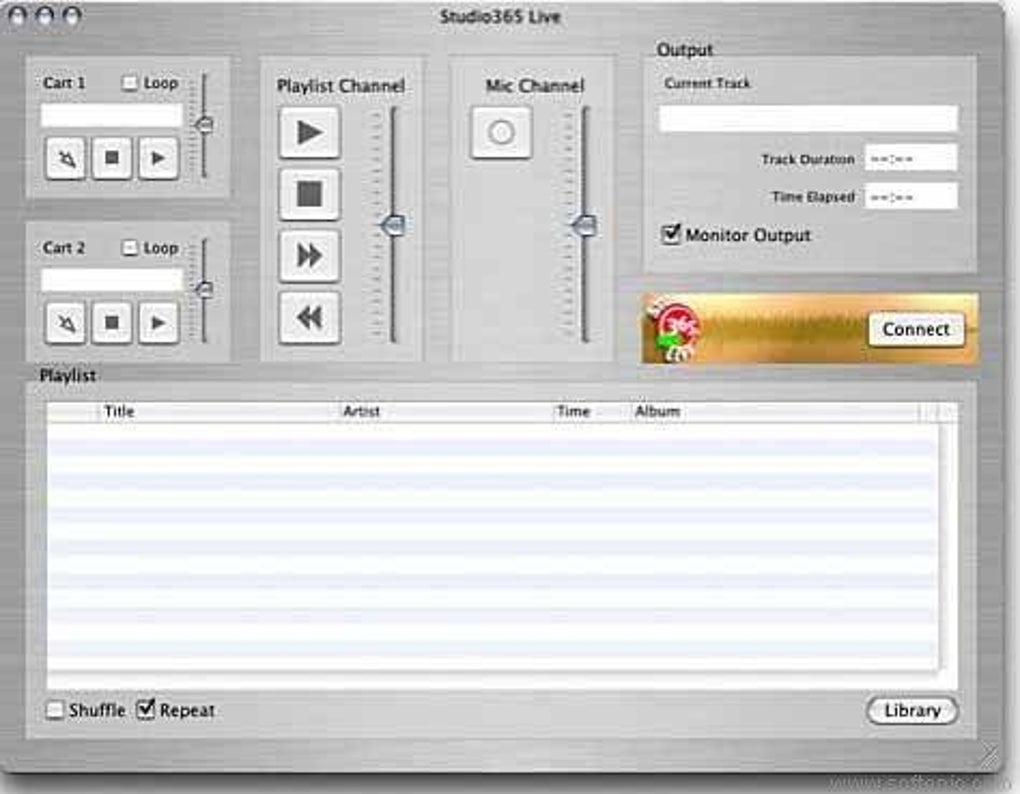The image size is (1020, 794).
Task: Sort playlist by Time column
Action: click(x=591, y=412)
